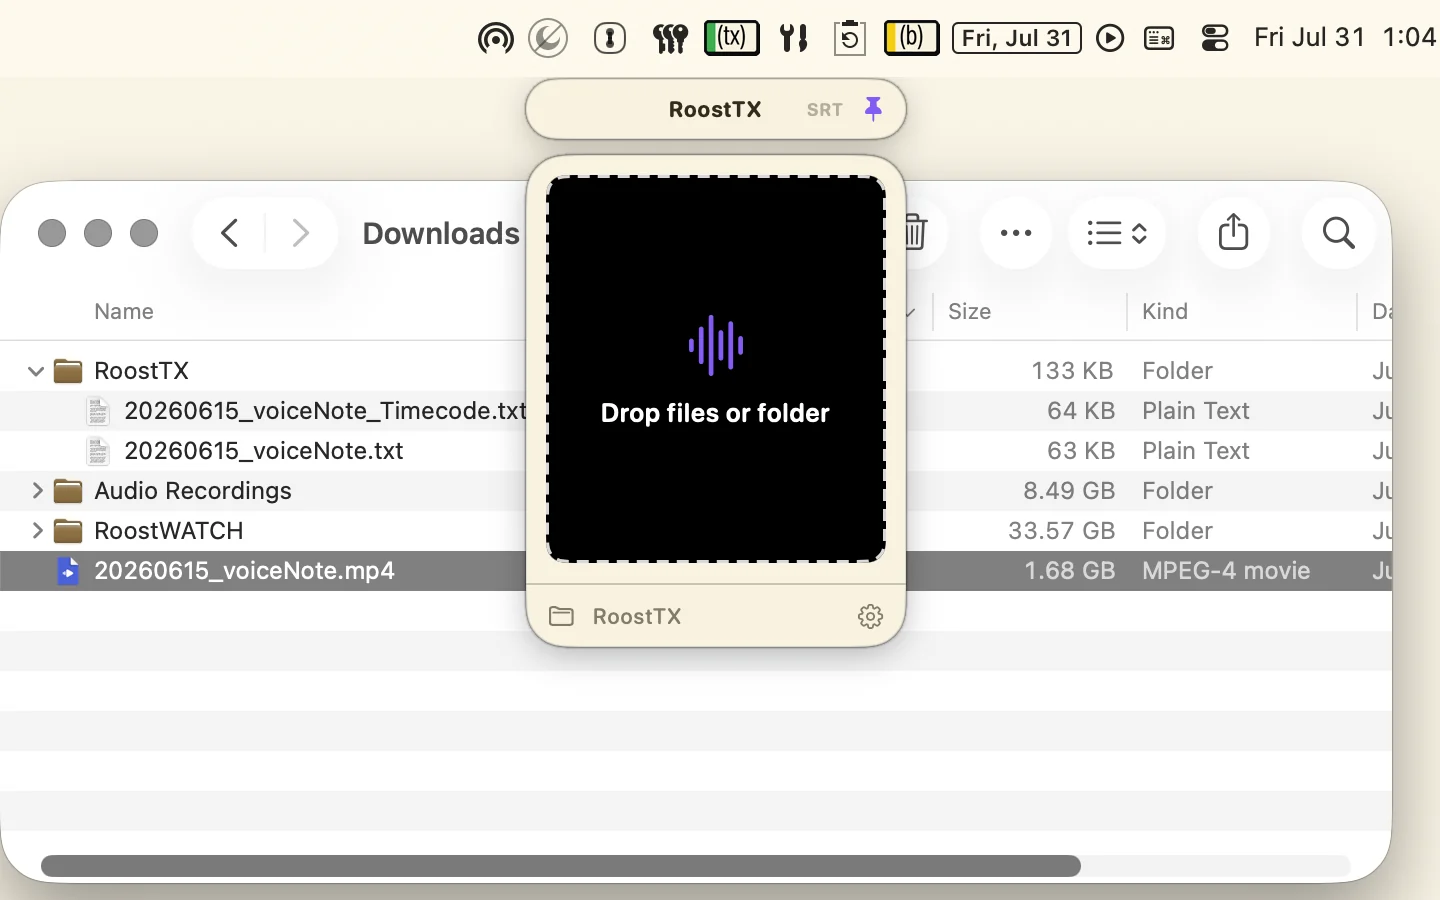Toggle the purple pin in RoostTX popup
1440x900 pixels.
click(x=873, y=108)
